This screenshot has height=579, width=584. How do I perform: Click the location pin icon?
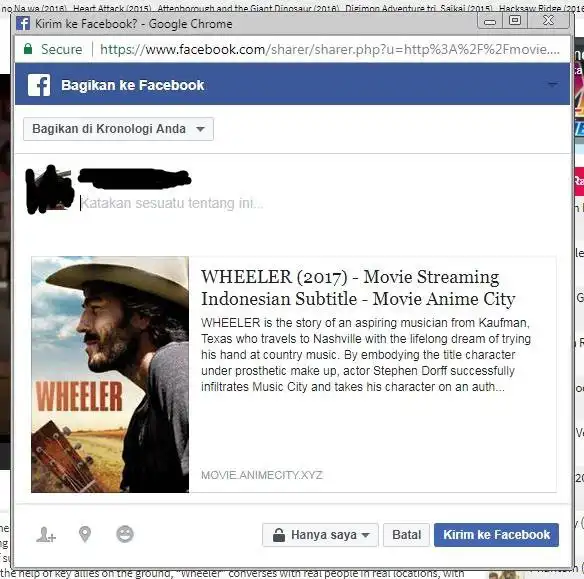[85, 535]
